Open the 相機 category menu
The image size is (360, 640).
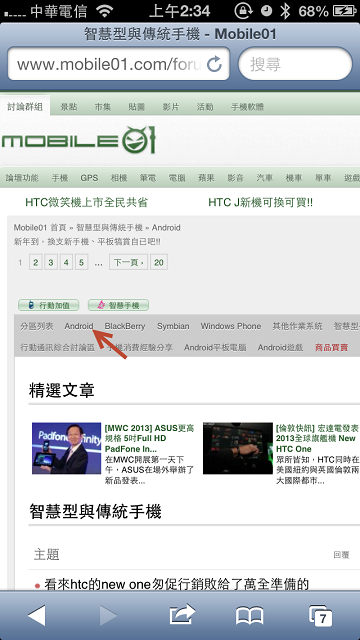[x=119, y=178]
